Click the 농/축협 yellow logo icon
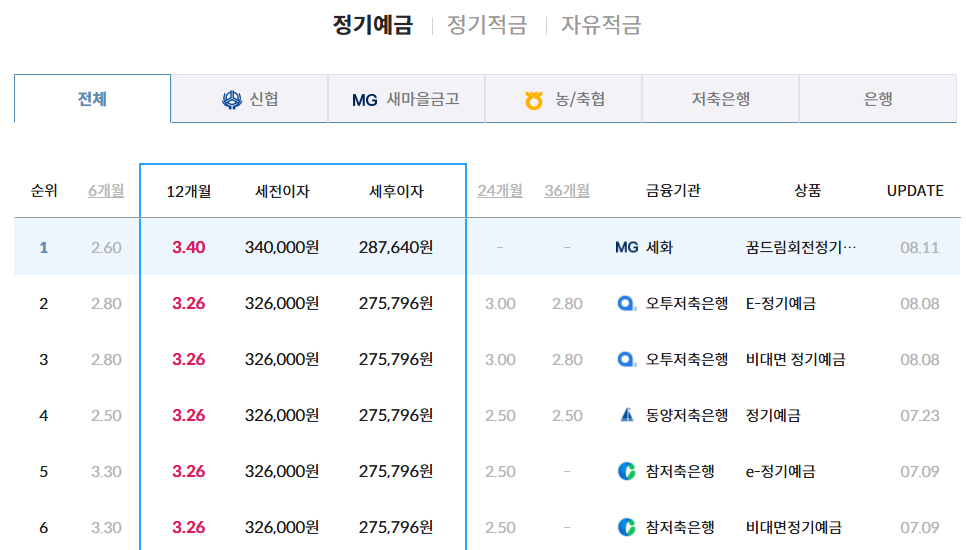This screenshot has width=966, height=550. pos(534,100)
